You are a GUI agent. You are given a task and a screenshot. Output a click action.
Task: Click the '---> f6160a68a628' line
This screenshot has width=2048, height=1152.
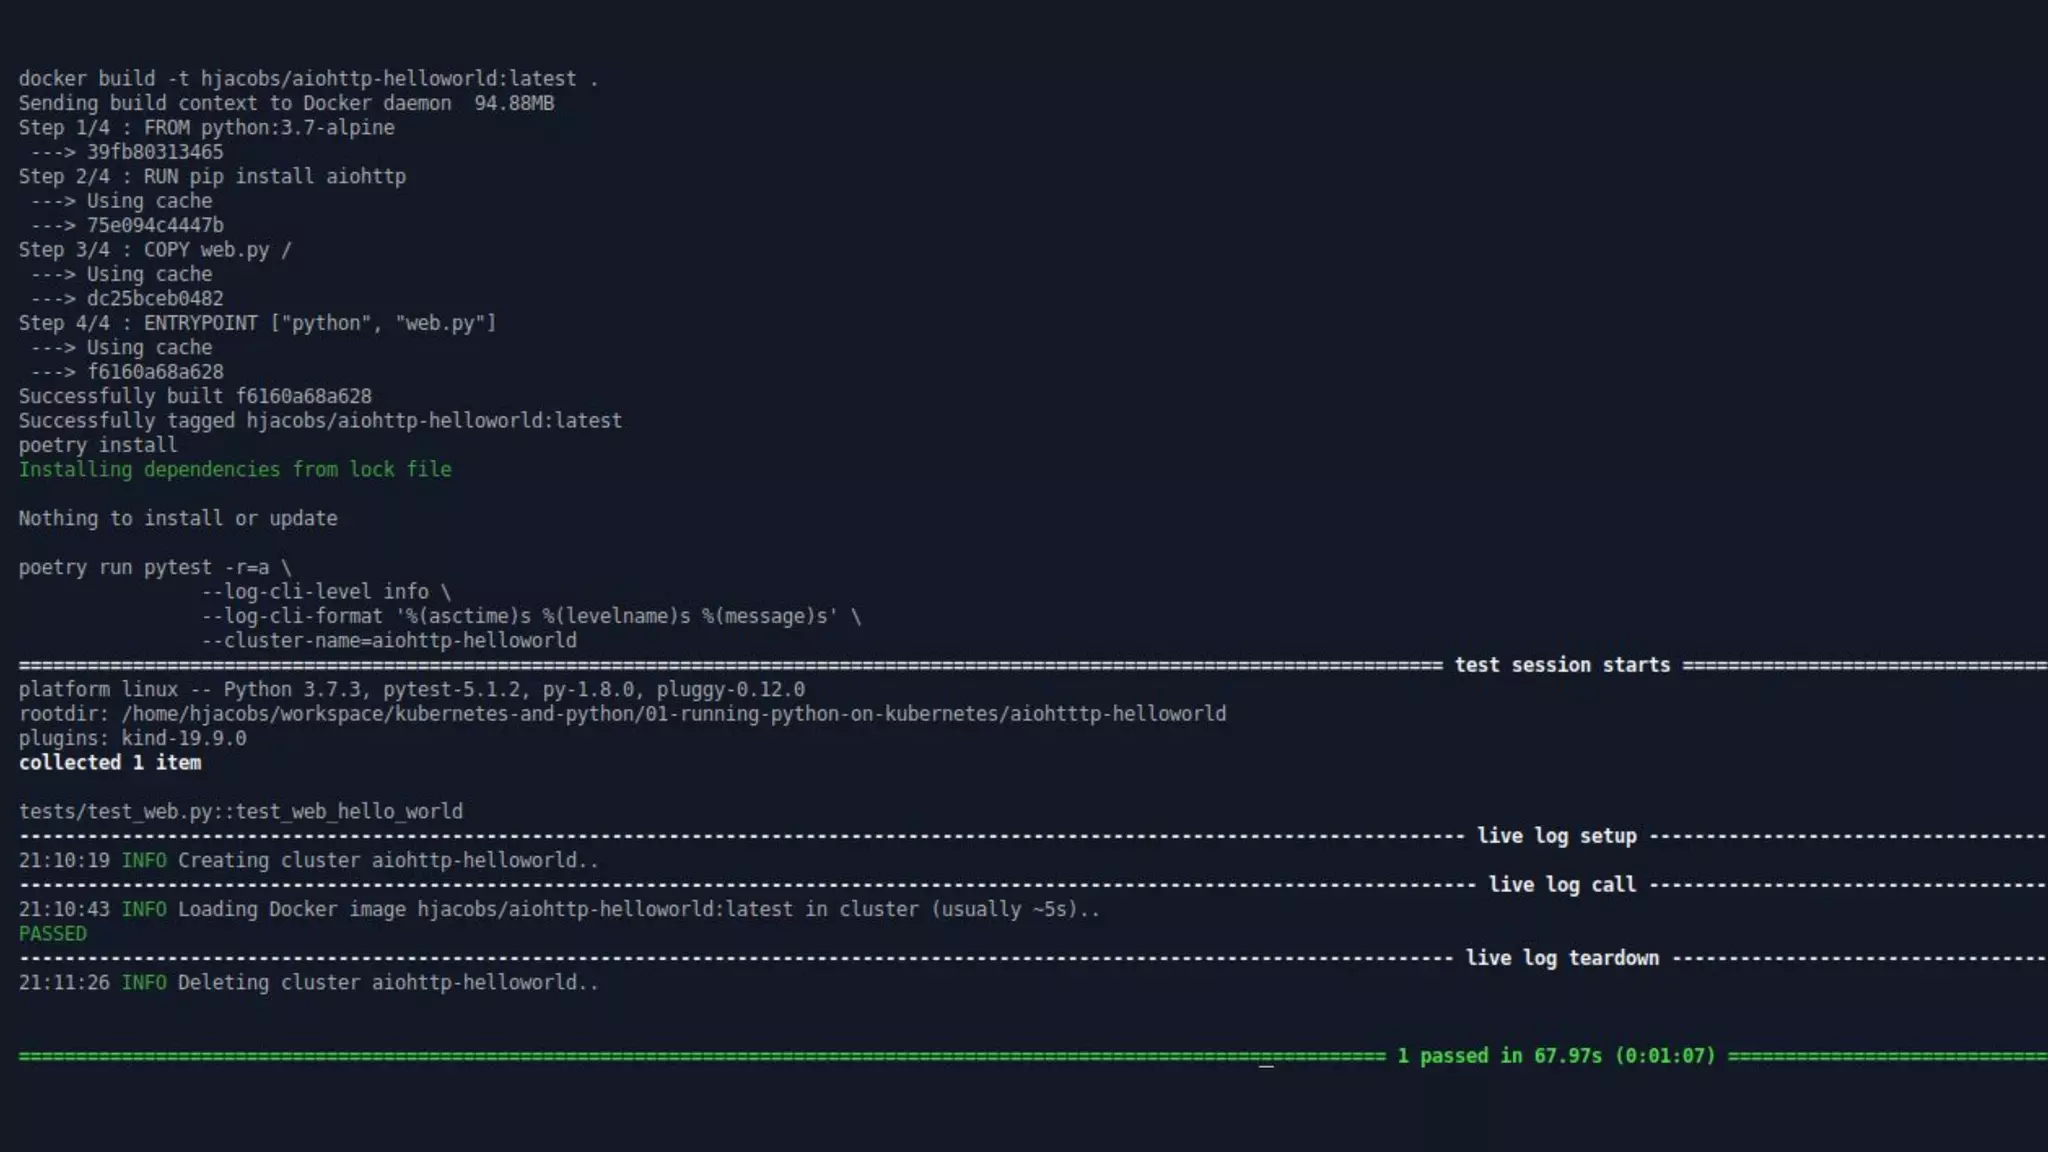(x=127, y=372)
